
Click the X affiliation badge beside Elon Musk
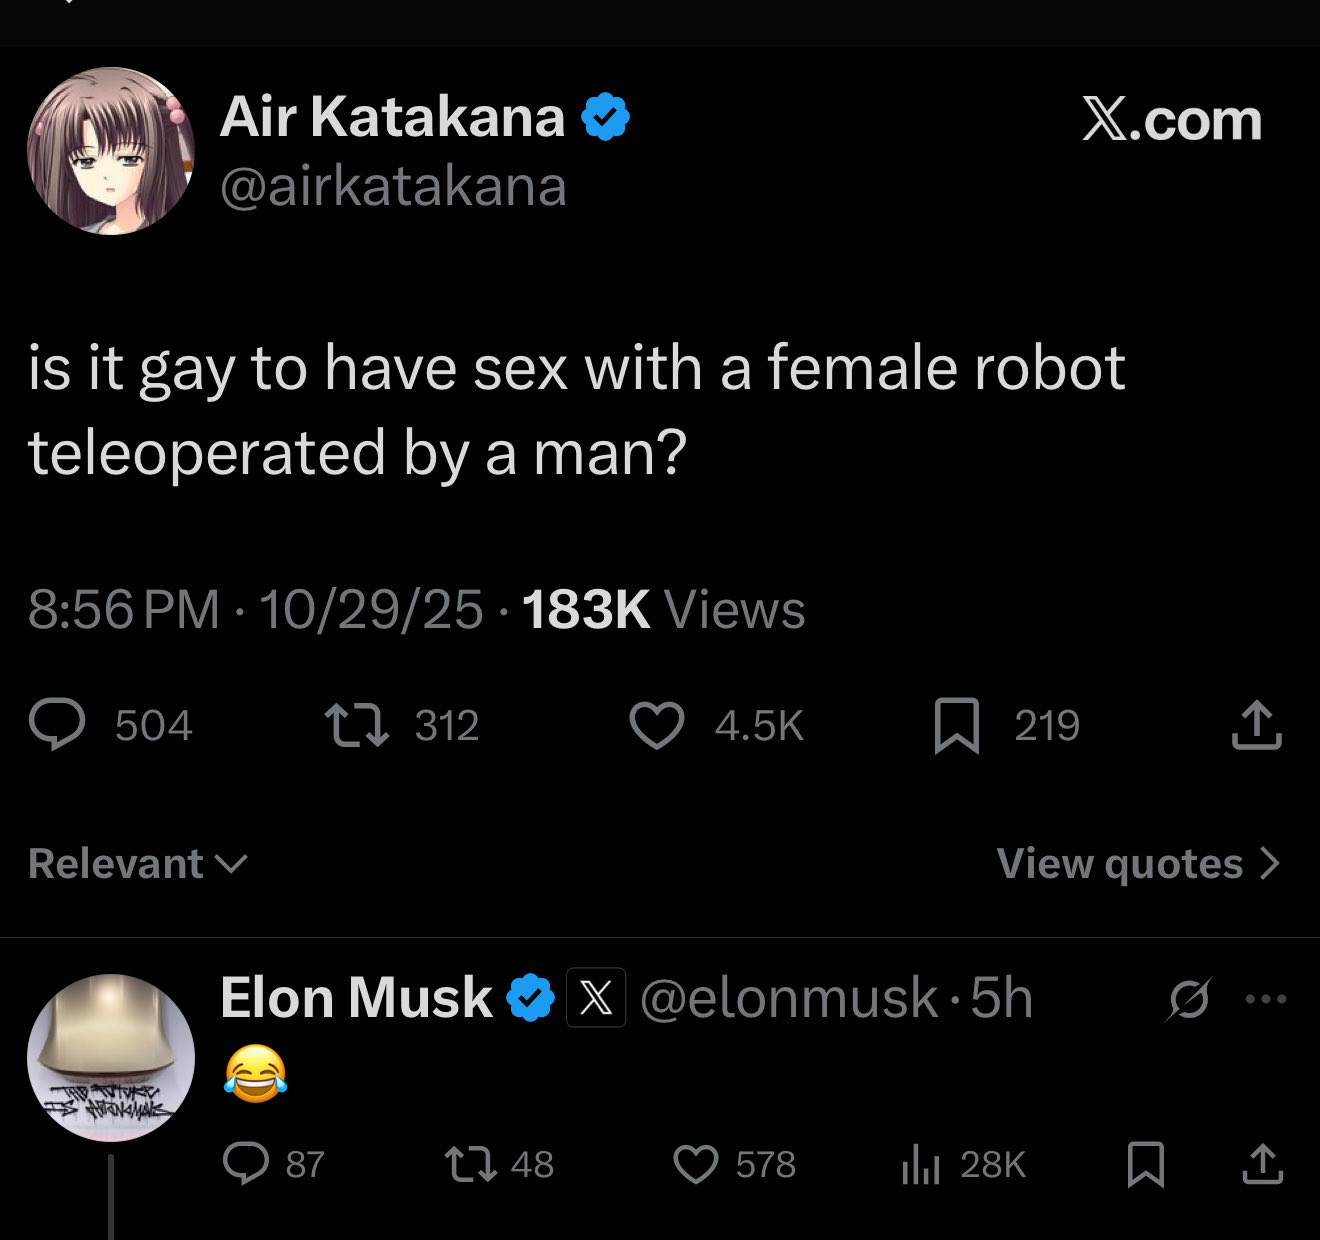coord(596,998)
